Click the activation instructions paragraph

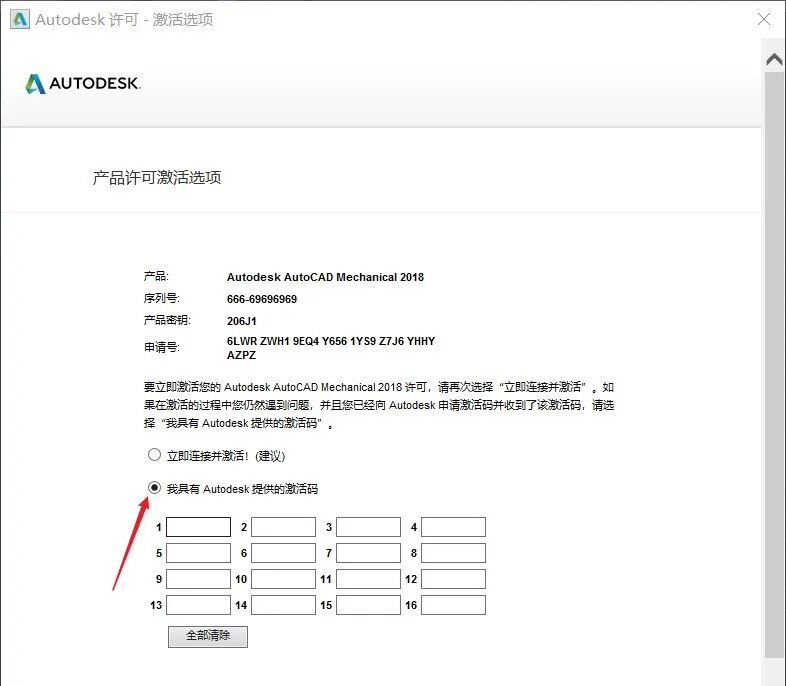379,405
